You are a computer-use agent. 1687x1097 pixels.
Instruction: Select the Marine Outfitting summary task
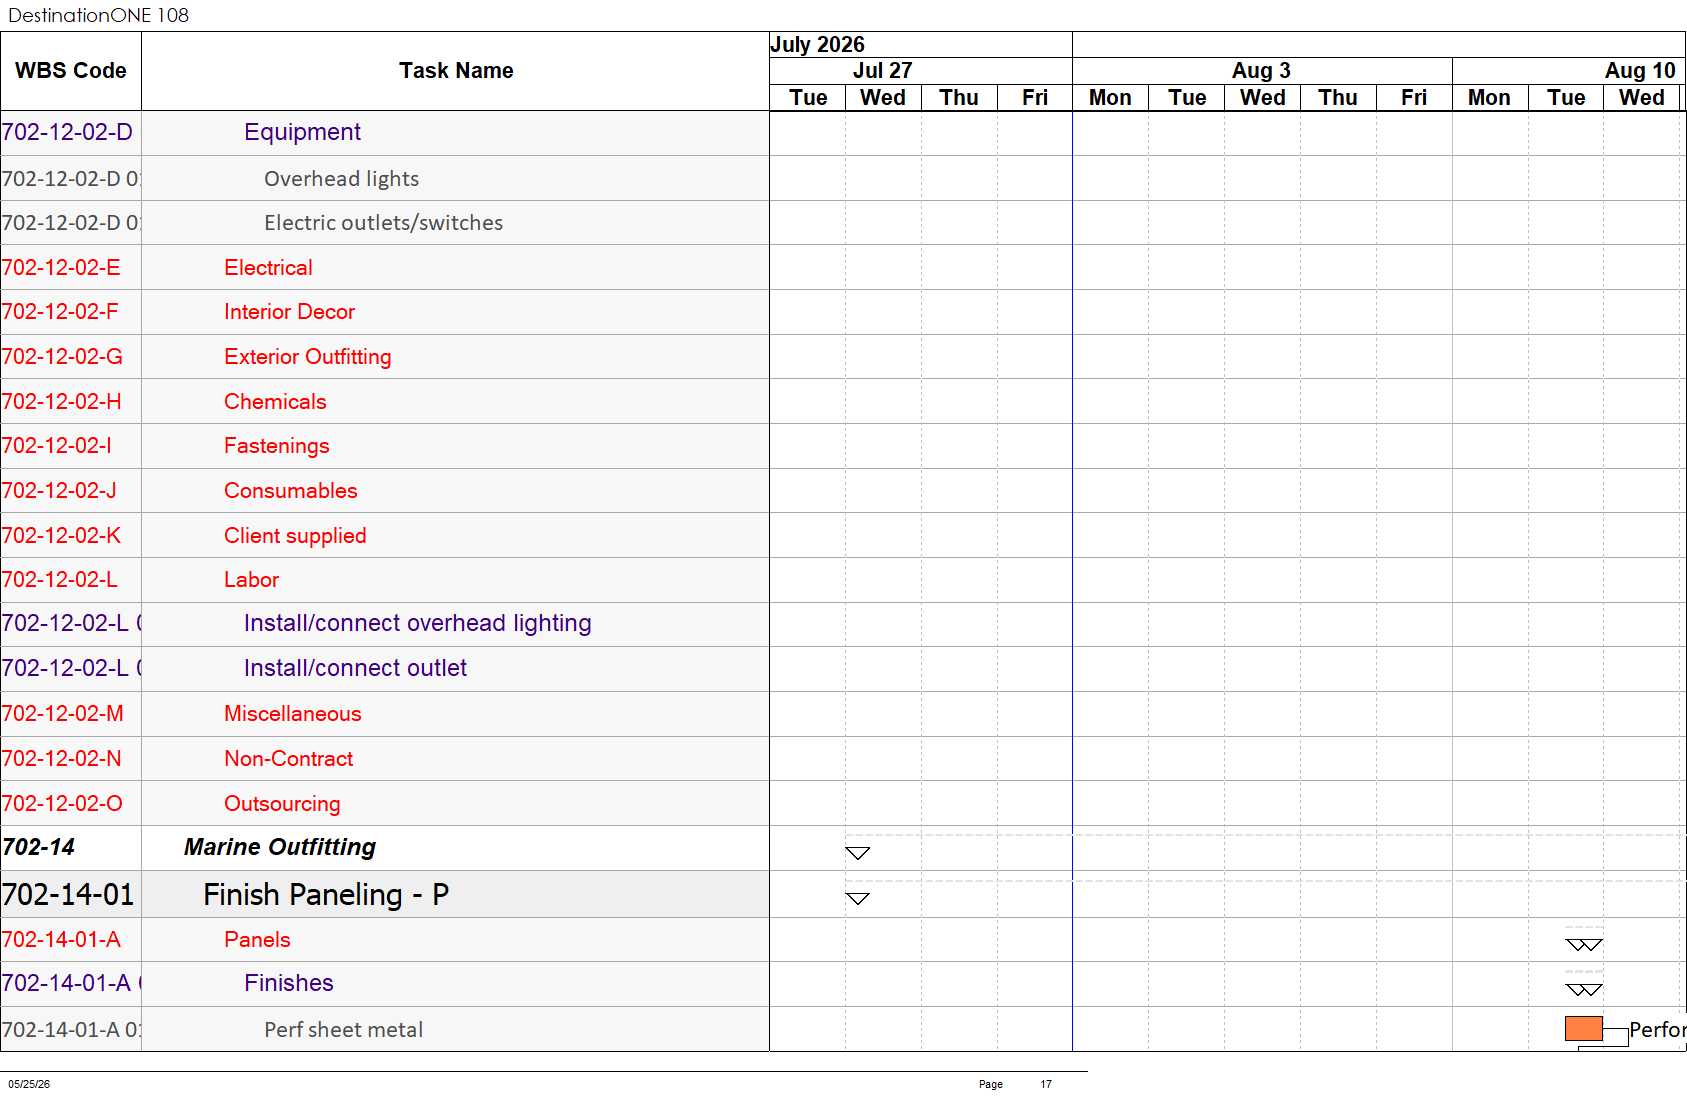[x=280, y=847]
